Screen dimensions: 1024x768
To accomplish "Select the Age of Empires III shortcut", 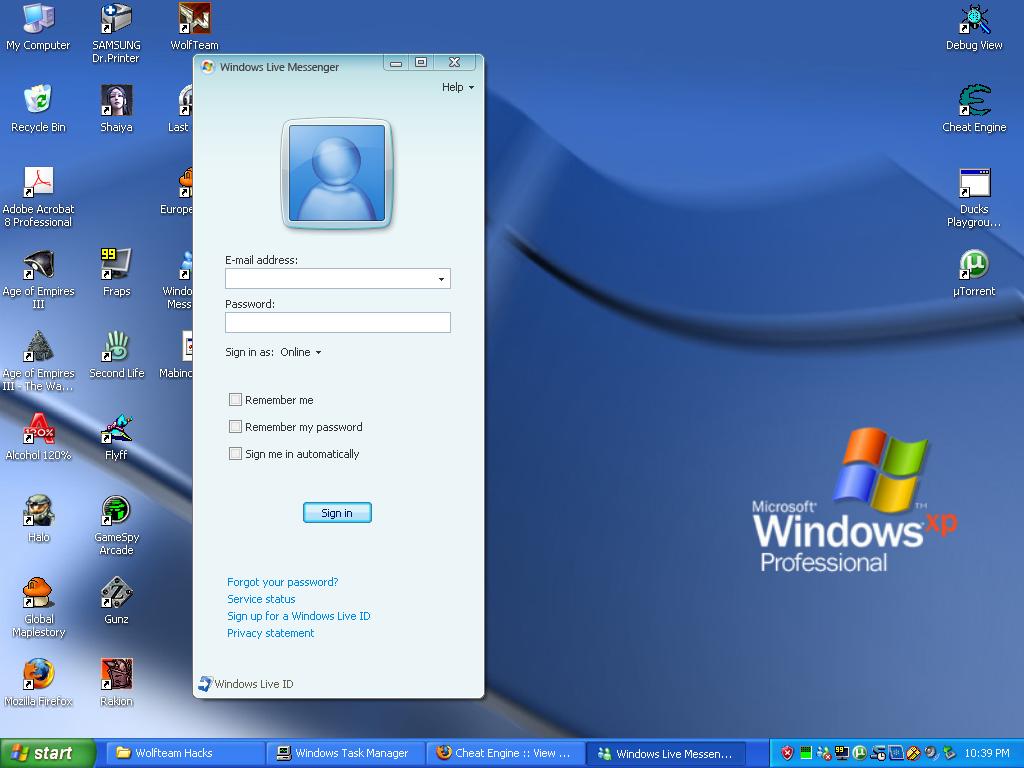I will coord(38,279).
